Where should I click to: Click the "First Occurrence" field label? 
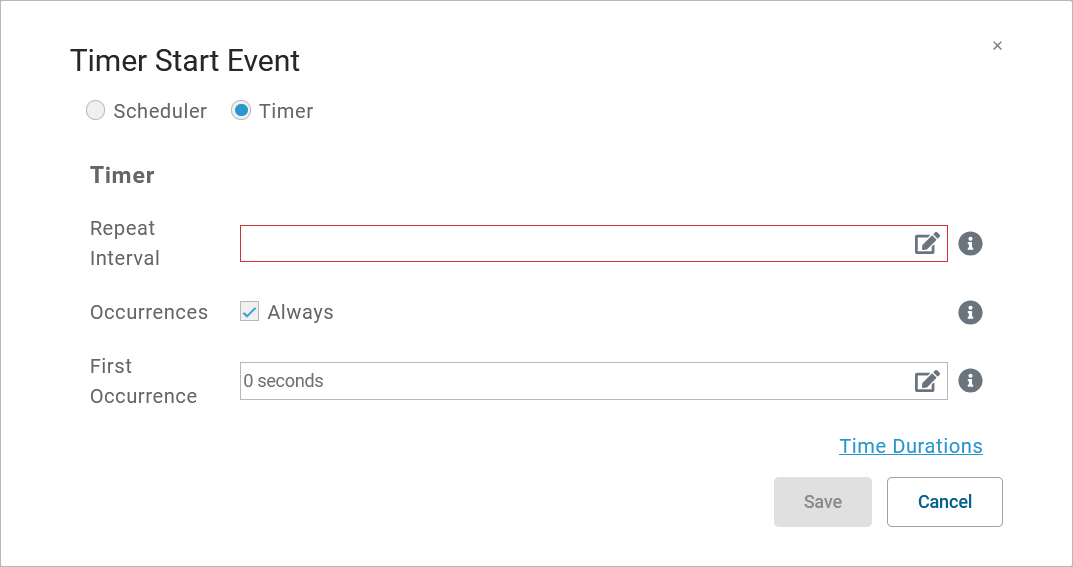[x=143, y=381]
